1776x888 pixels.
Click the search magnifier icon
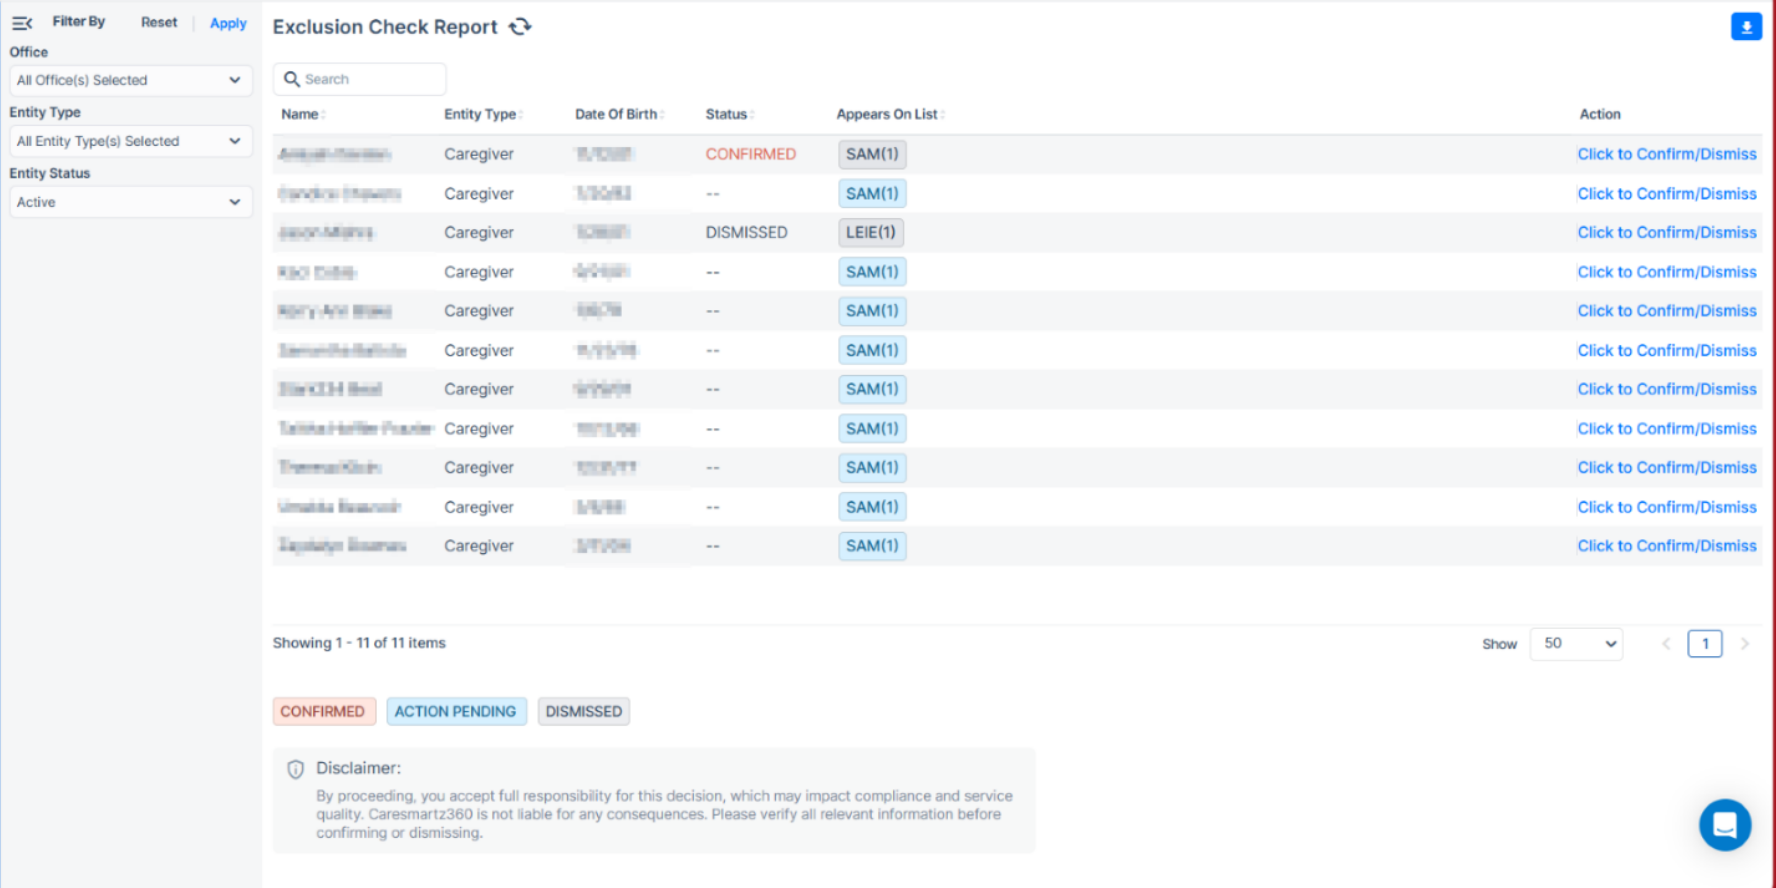(291, 79)
